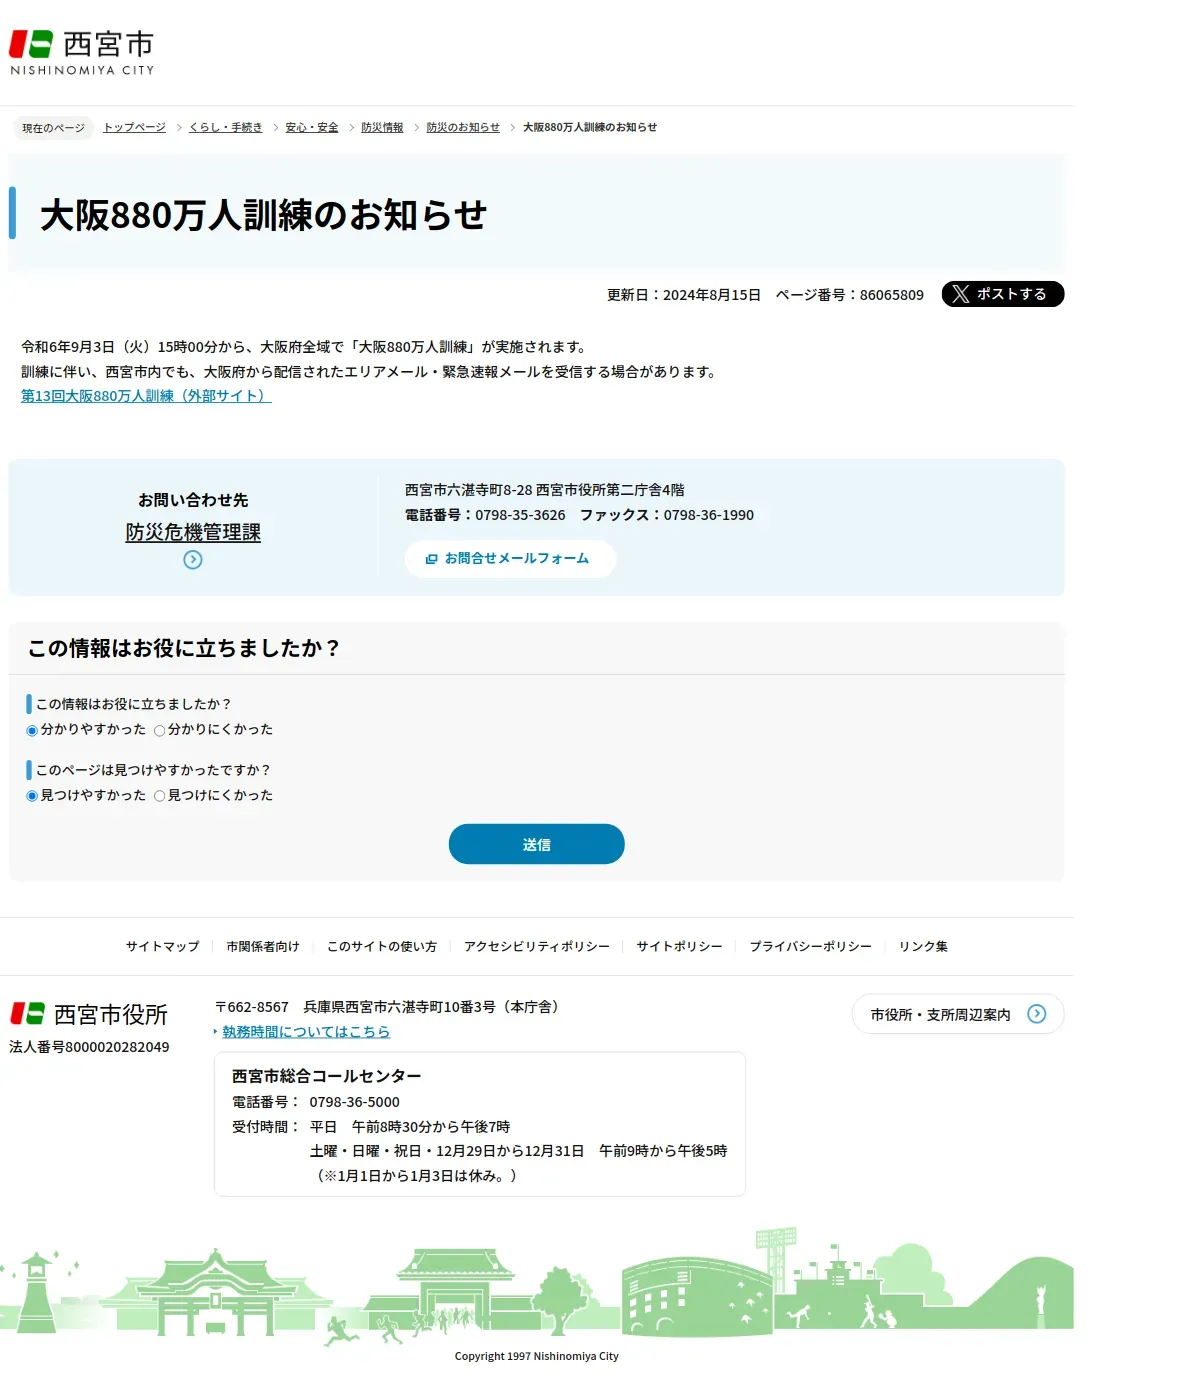Click the 市役所・支所周辺案内 button
The width and height of the screenshot is (1200, 1383).
(958, 1014)
